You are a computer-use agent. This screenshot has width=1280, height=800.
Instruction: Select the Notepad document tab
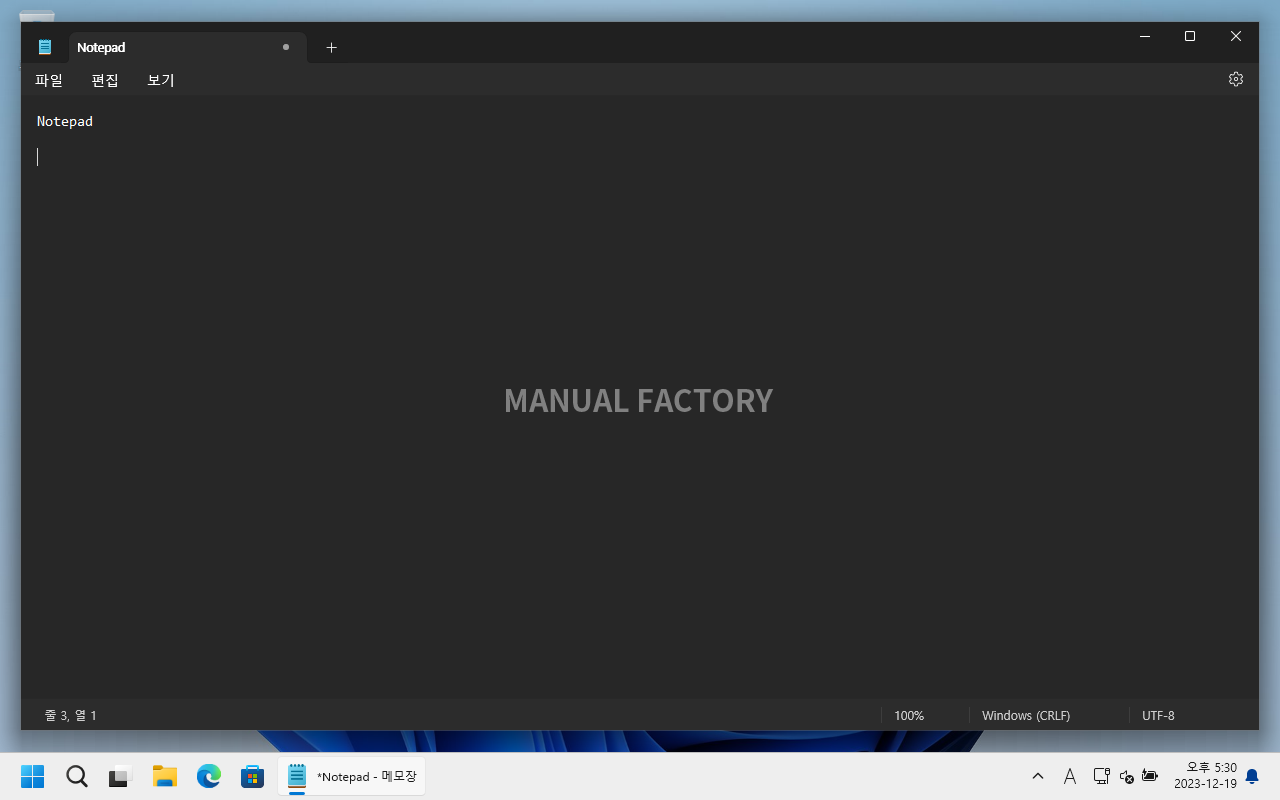click(186, 47)
